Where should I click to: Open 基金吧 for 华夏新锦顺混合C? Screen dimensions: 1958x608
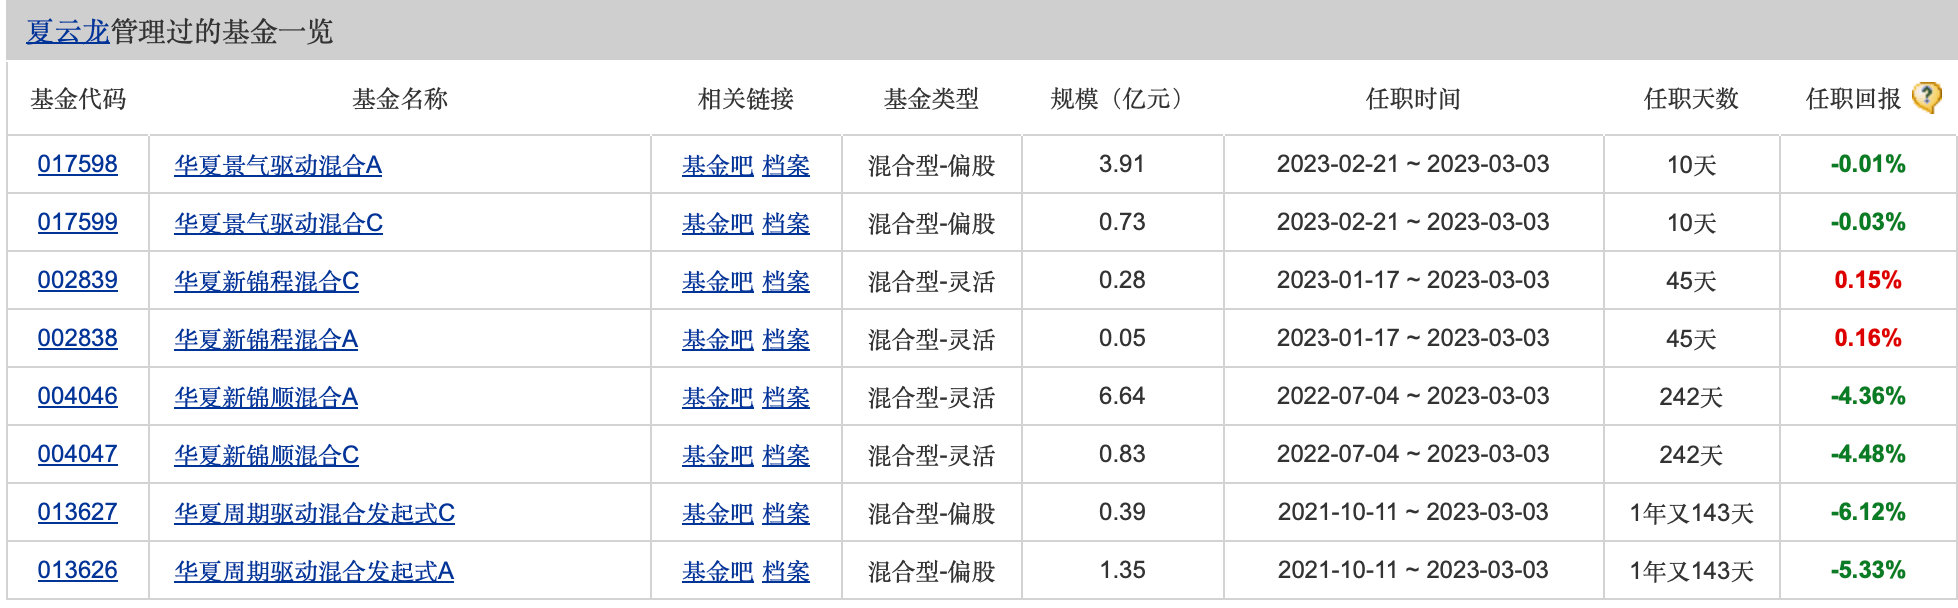click(718, 455)
